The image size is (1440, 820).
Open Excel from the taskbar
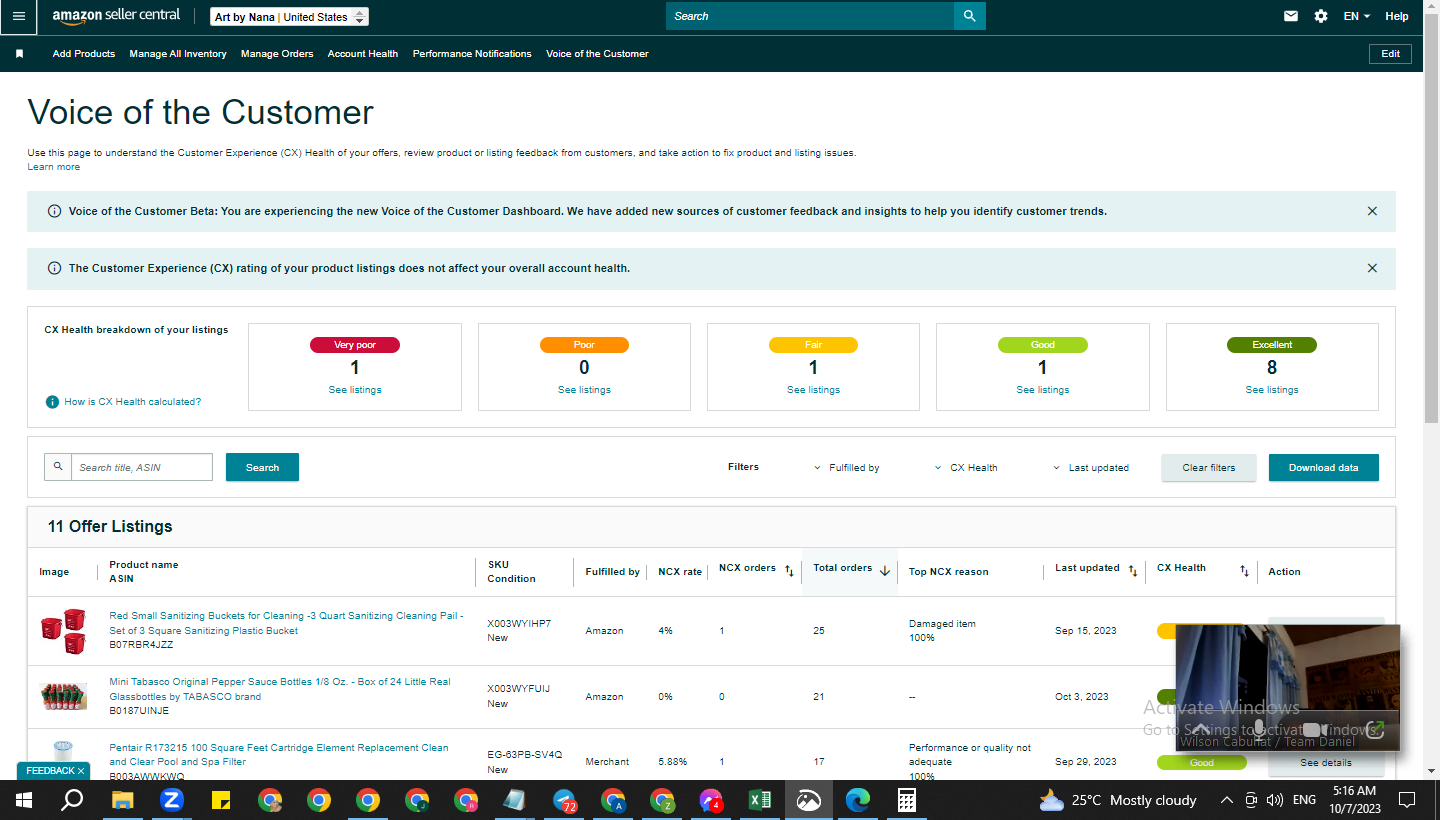(x=760, y=800)
